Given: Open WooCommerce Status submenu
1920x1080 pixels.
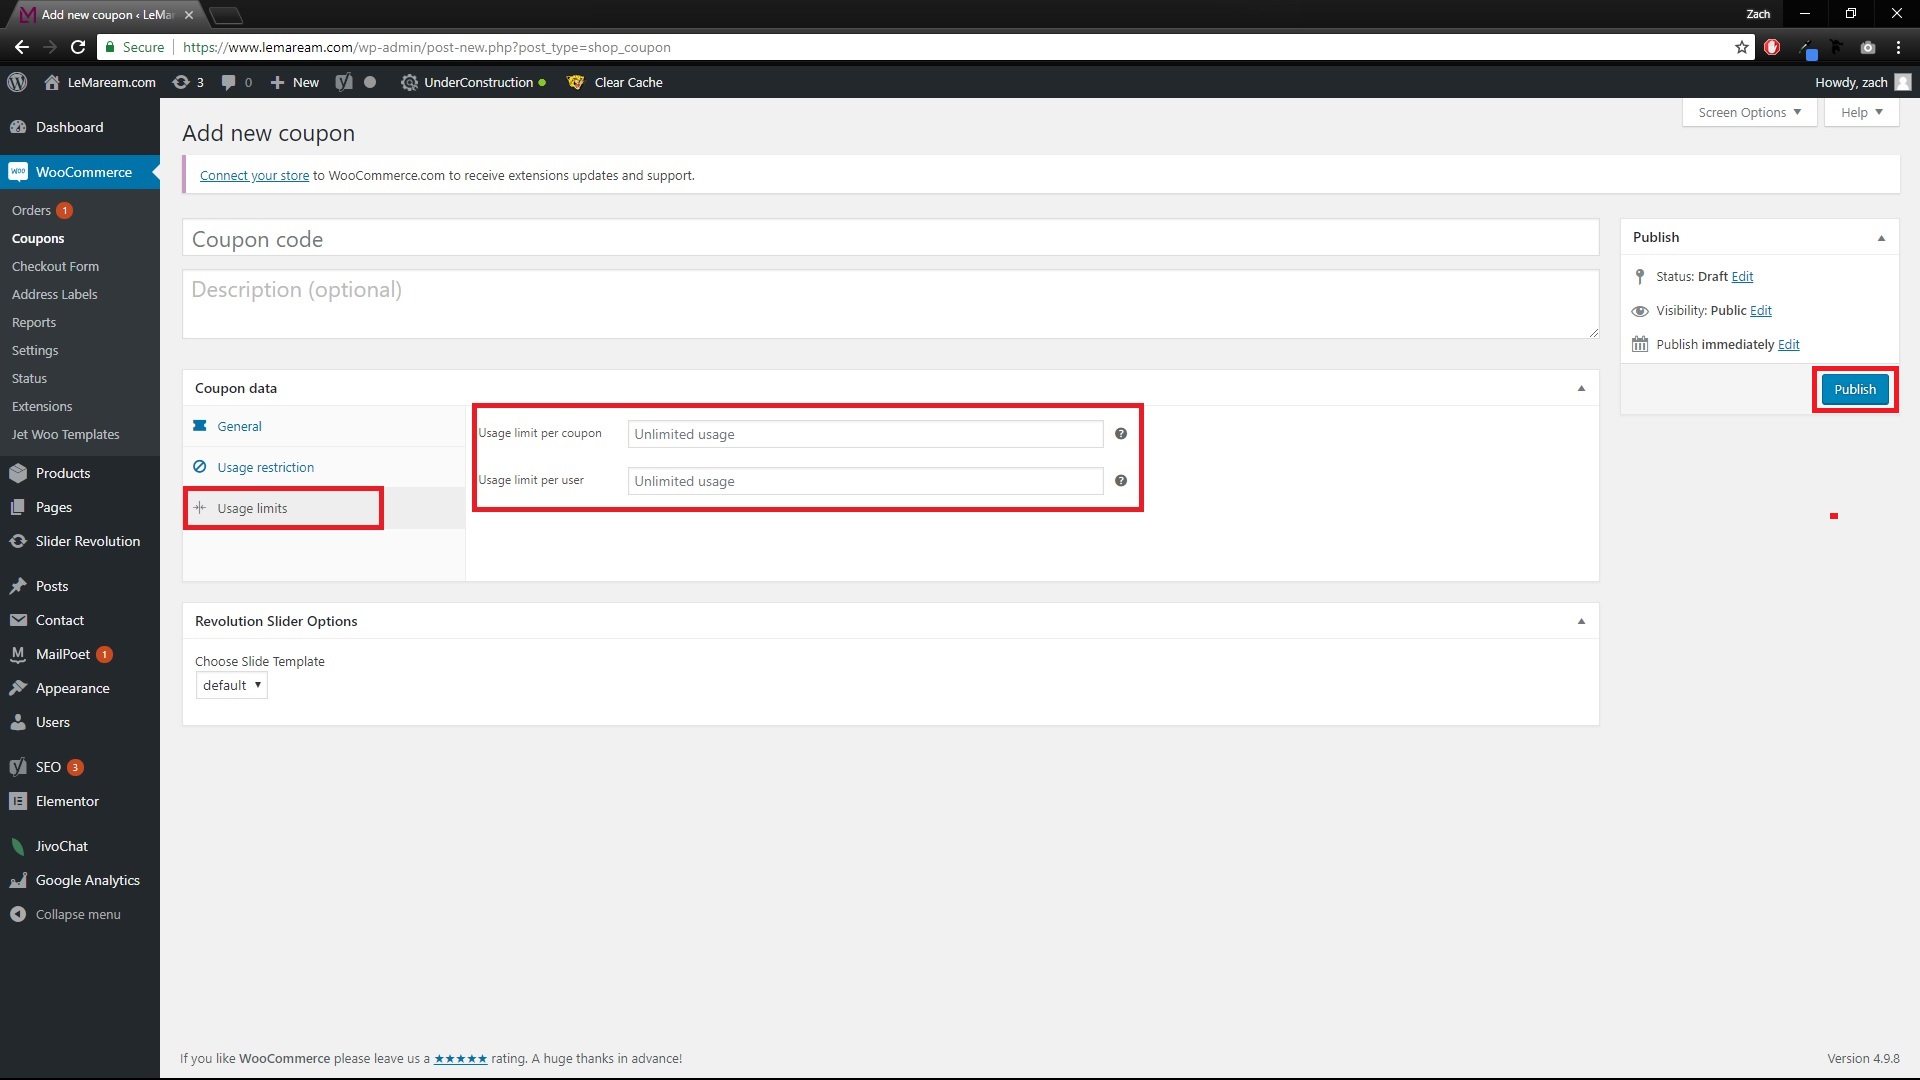Looking at the screenshot, I should 80,378.
